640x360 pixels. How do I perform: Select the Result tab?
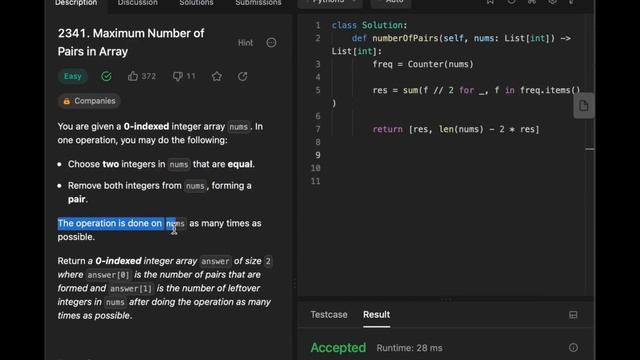(x=376, y=315)
